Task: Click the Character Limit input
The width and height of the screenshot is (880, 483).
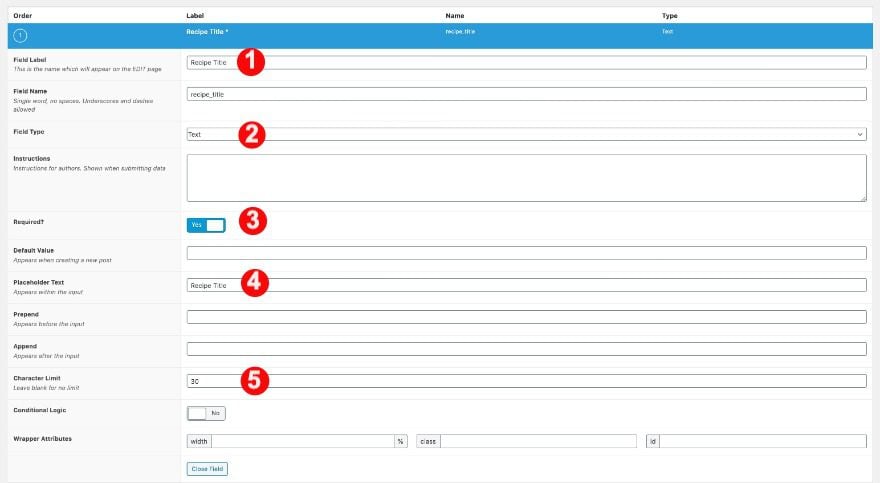Action: (526, 381)
